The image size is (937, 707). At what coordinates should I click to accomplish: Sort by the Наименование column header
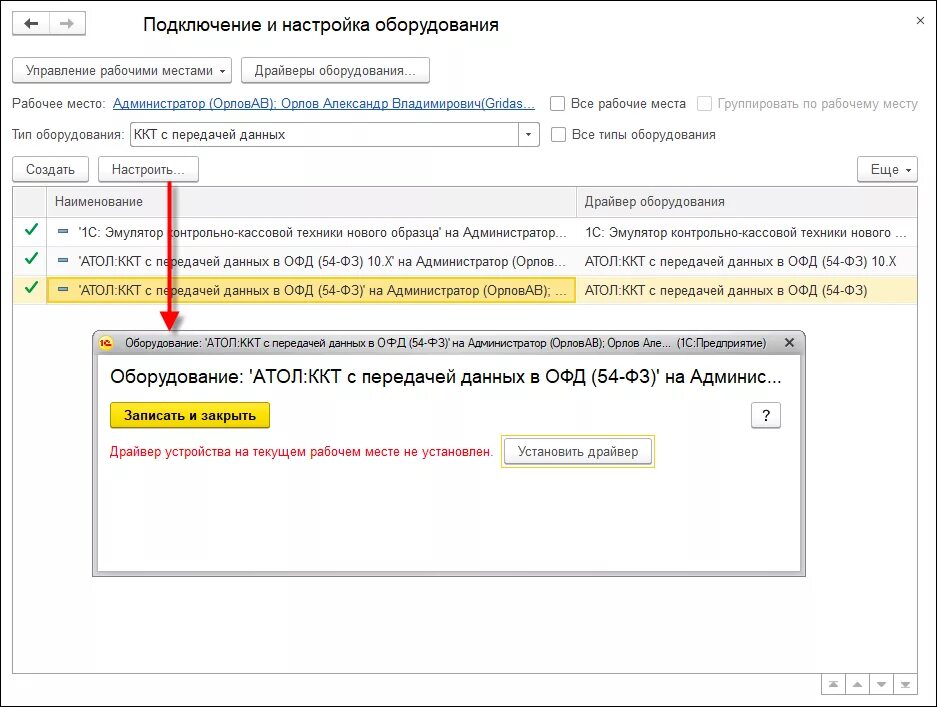click(311, 201)
